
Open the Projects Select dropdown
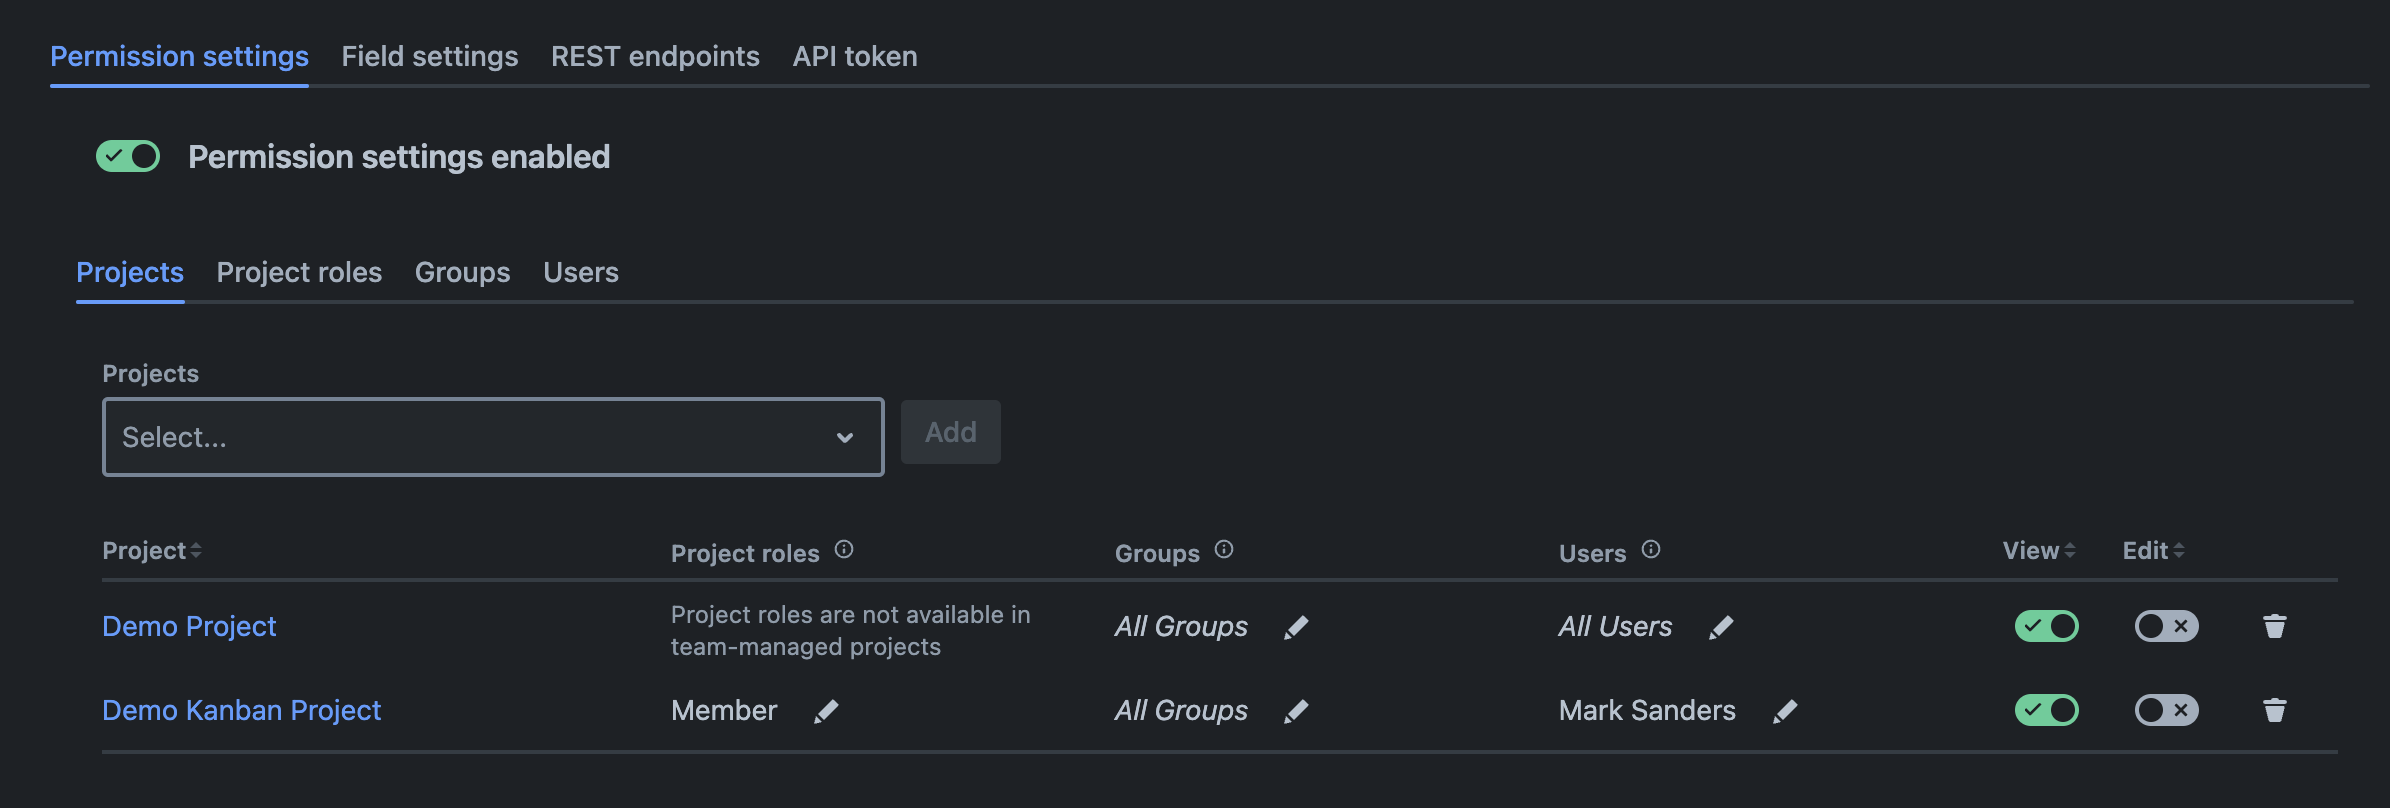click(492, 437)
